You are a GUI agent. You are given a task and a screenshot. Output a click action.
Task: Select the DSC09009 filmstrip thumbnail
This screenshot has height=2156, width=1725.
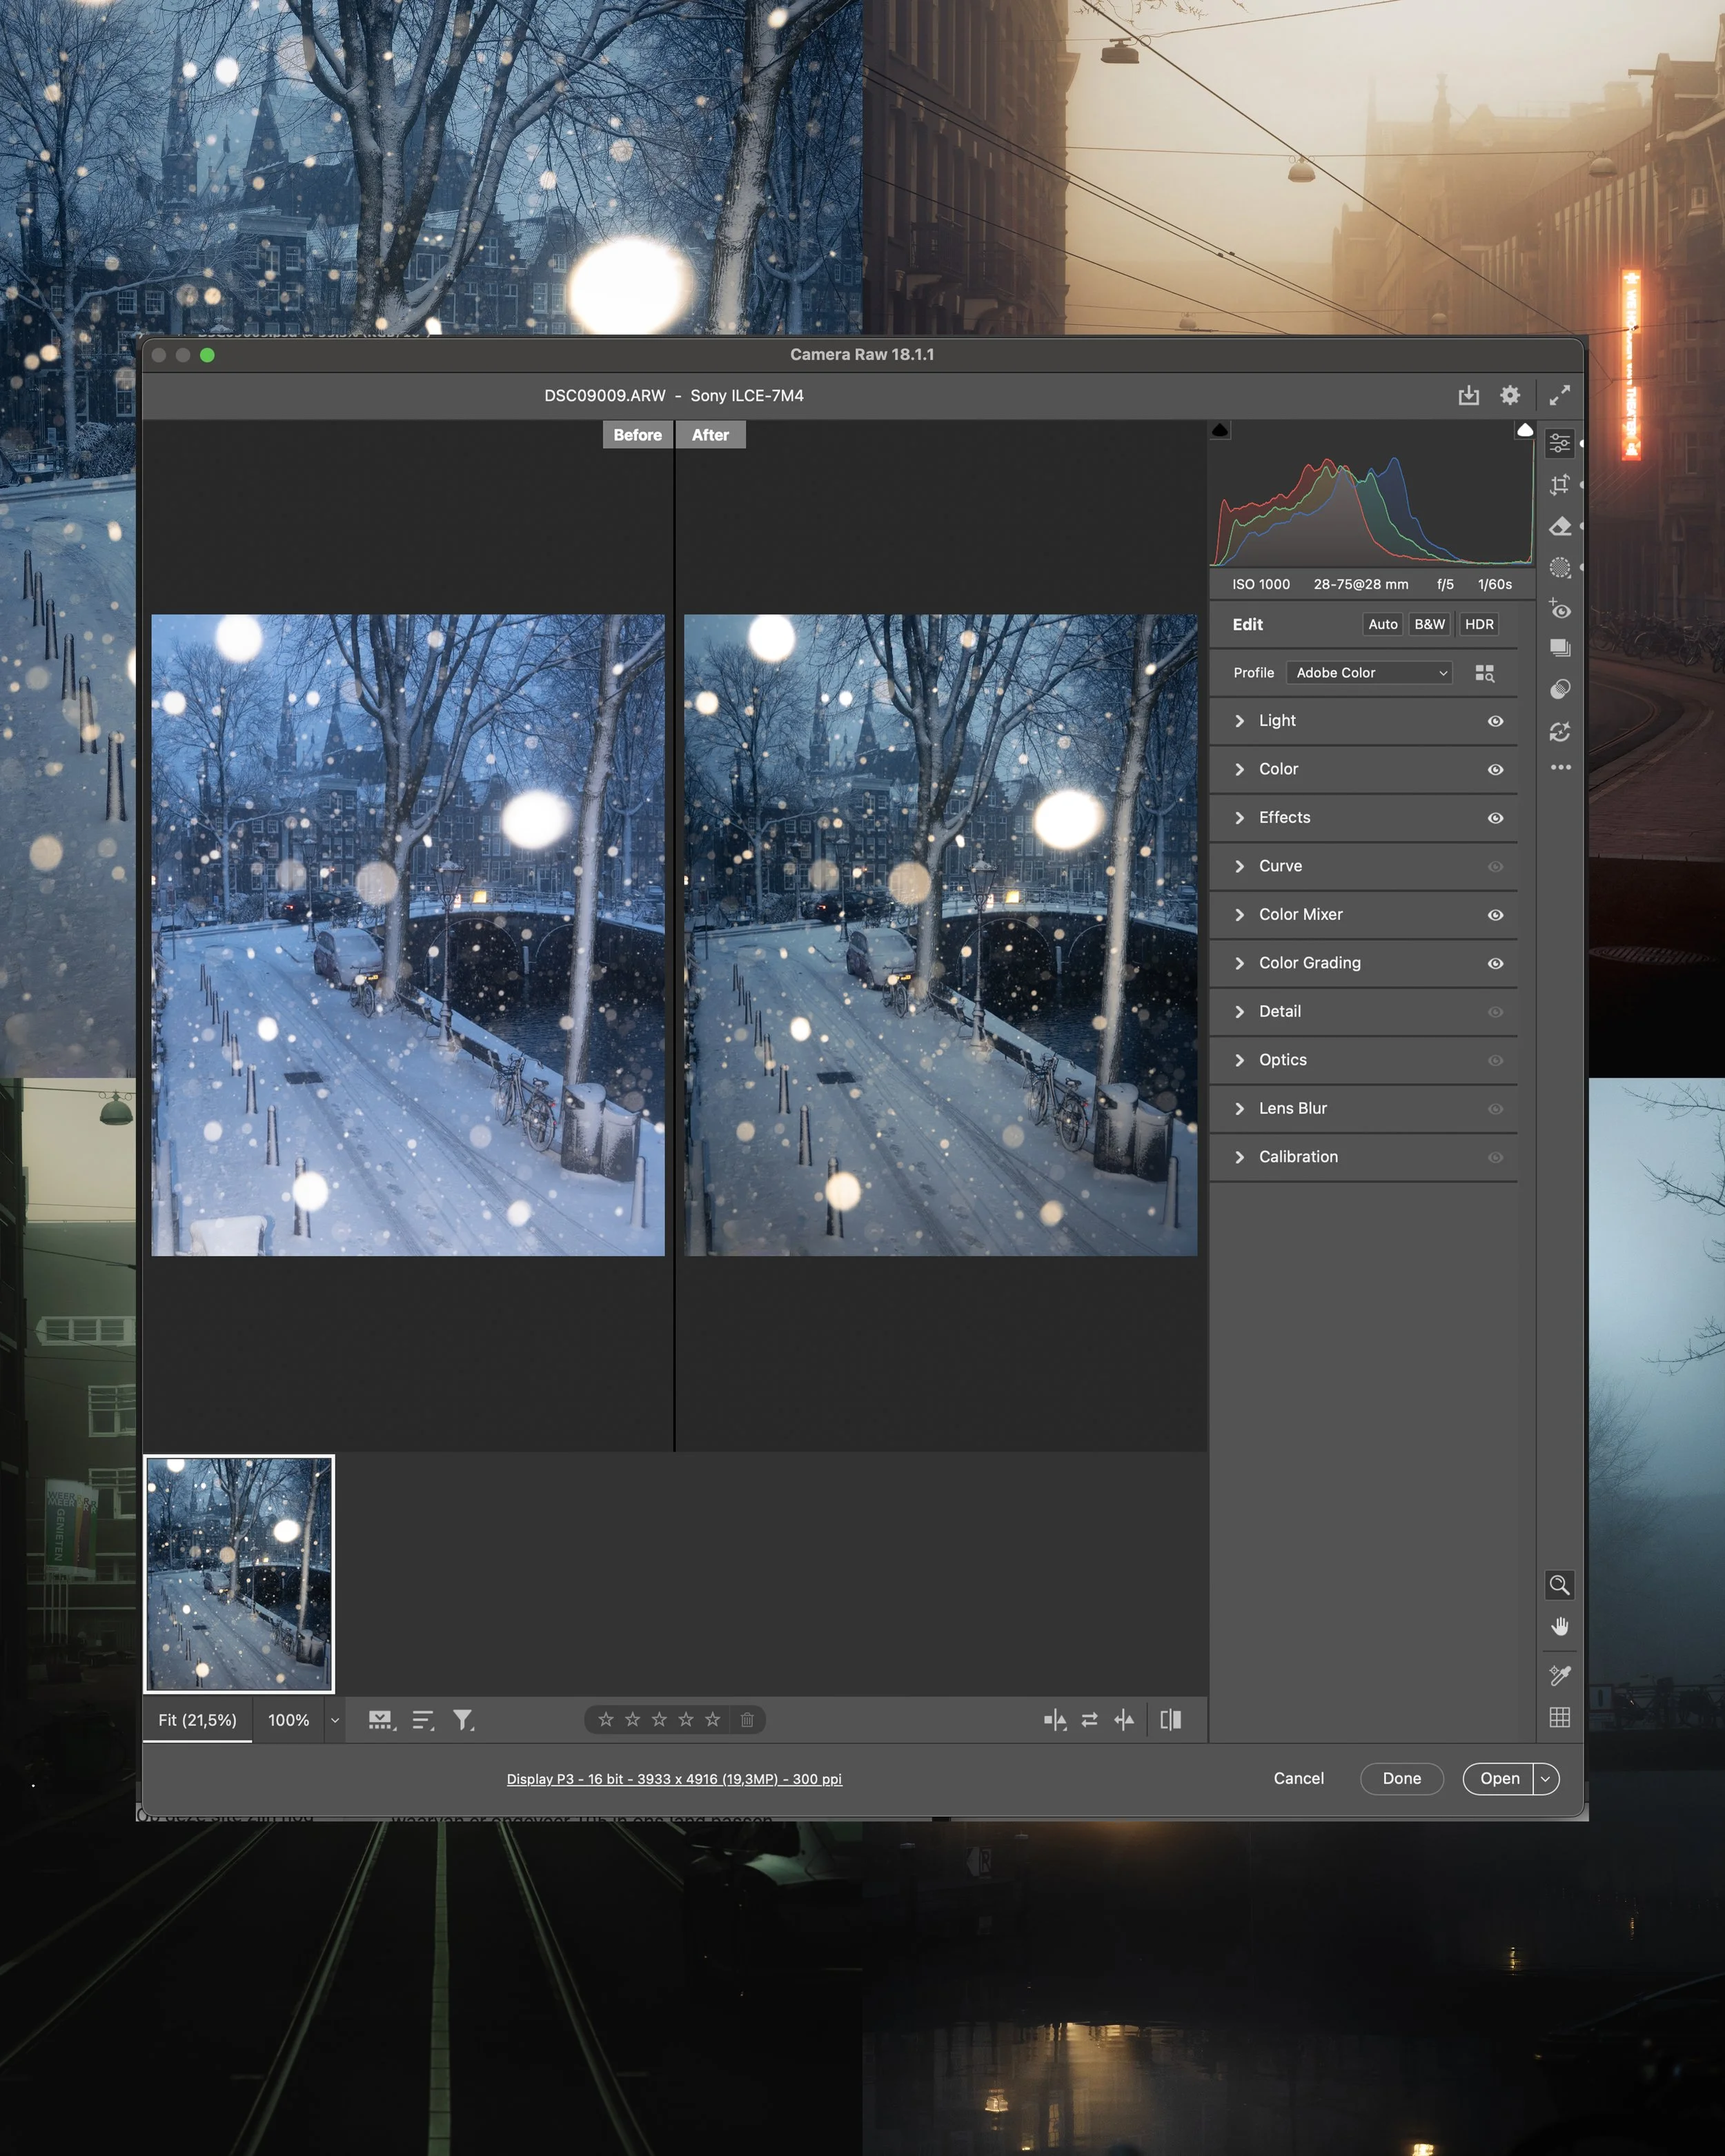[x=239, y=1574]
